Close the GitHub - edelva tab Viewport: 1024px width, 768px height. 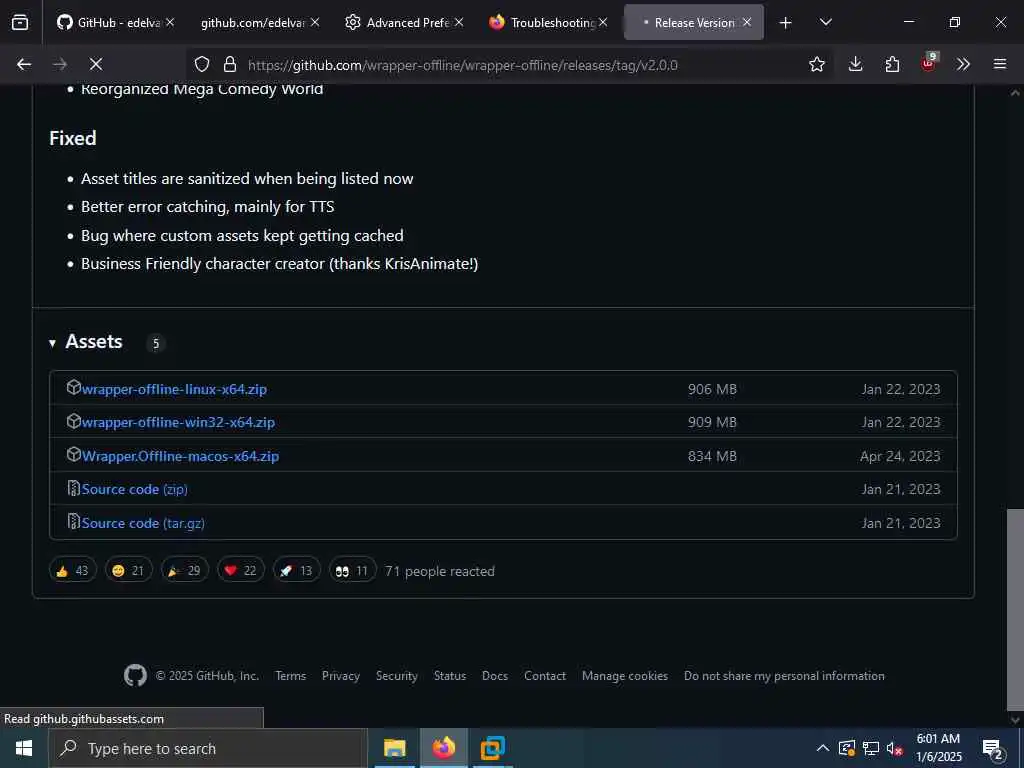coord(170,22)
